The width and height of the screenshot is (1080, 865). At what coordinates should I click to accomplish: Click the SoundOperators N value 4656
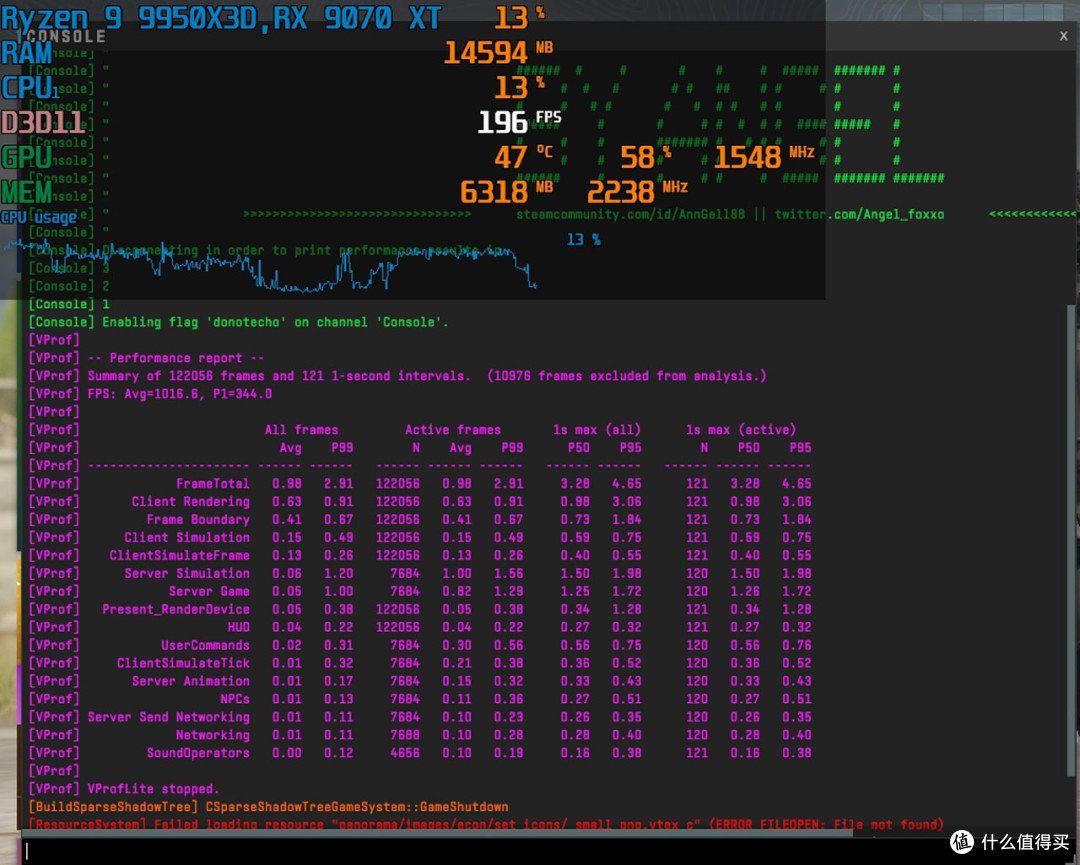[405, 753]
